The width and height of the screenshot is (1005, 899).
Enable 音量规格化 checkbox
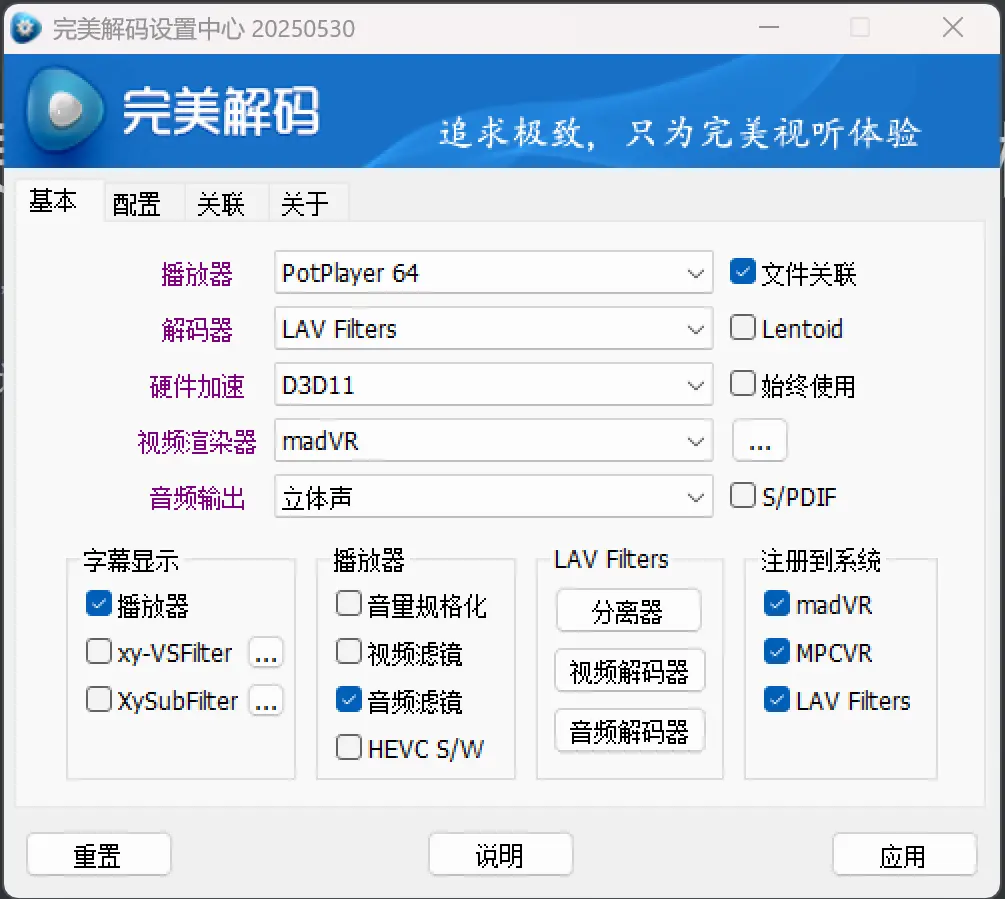[349, 604]
